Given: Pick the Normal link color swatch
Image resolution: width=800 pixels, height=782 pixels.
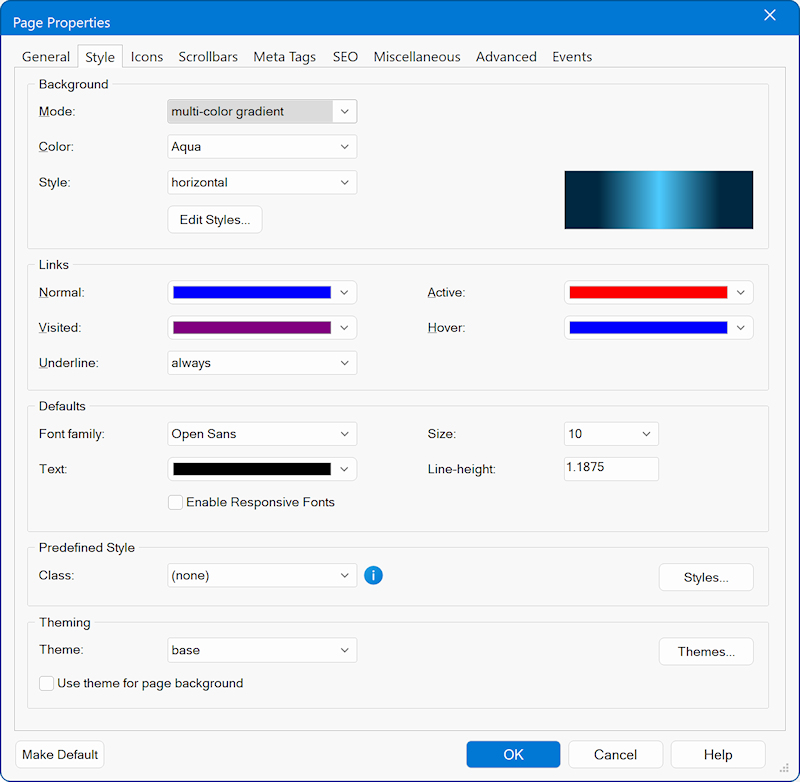Looking at the screenshot, I should (x=252, y=293).
